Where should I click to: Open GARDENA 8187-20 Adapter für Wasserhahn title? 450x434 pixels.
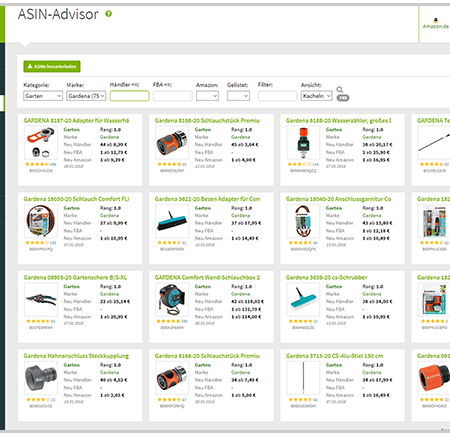(x=76, y=121)
